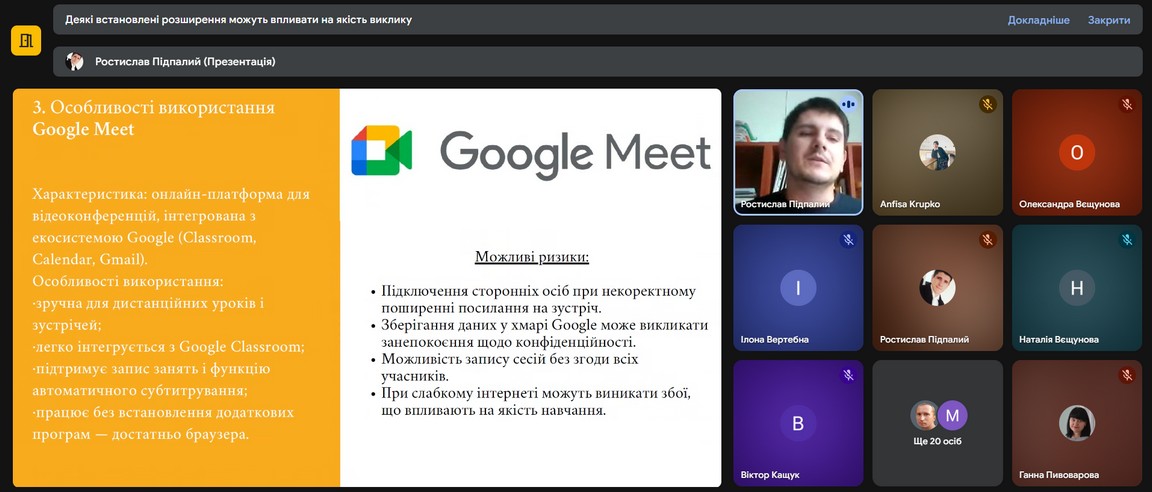This screenshot has width=1152, height=492.
Task: Click the muted mic icon on Anfisa Krupko's tile
Action: [987, 105]
